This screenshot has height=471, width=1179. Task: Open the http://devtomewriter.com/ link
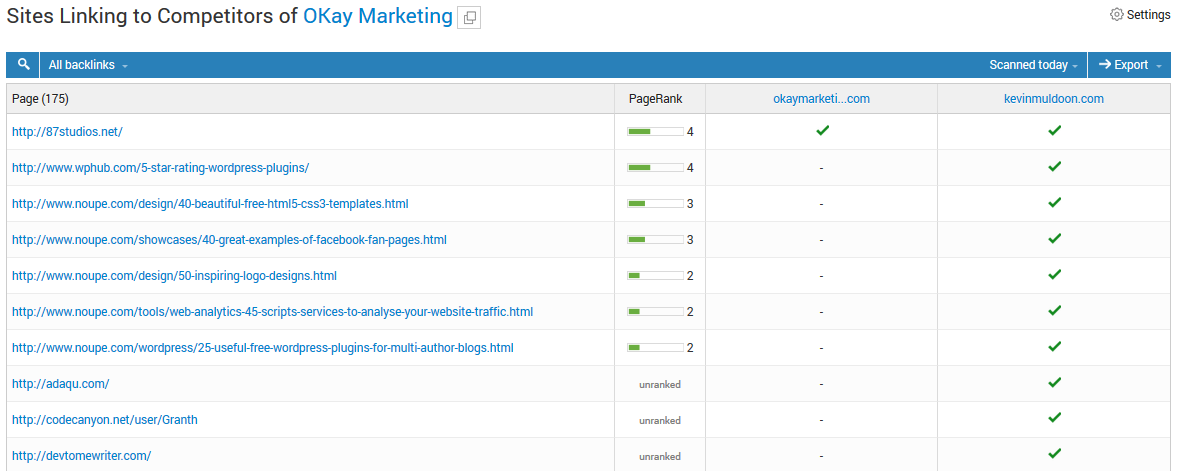81,456
